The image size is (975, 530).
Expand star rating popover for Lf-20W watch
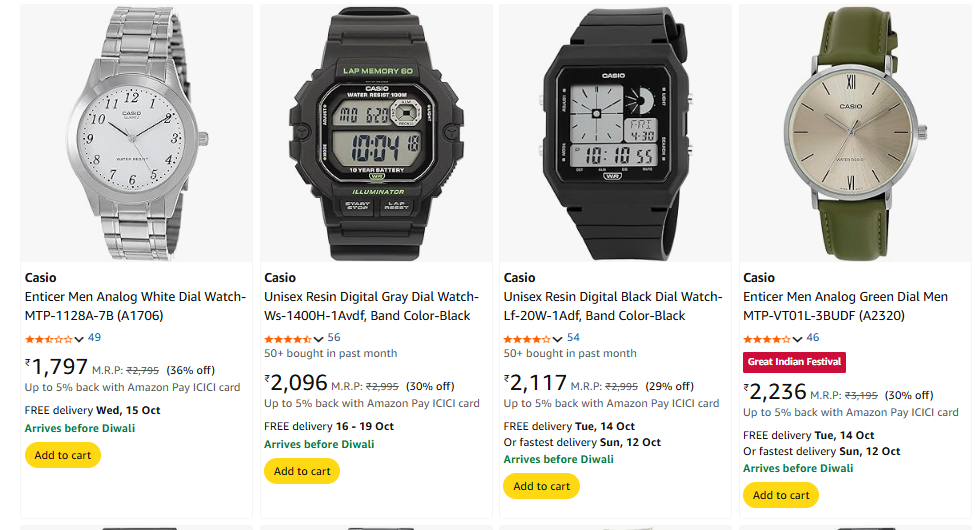557,338
